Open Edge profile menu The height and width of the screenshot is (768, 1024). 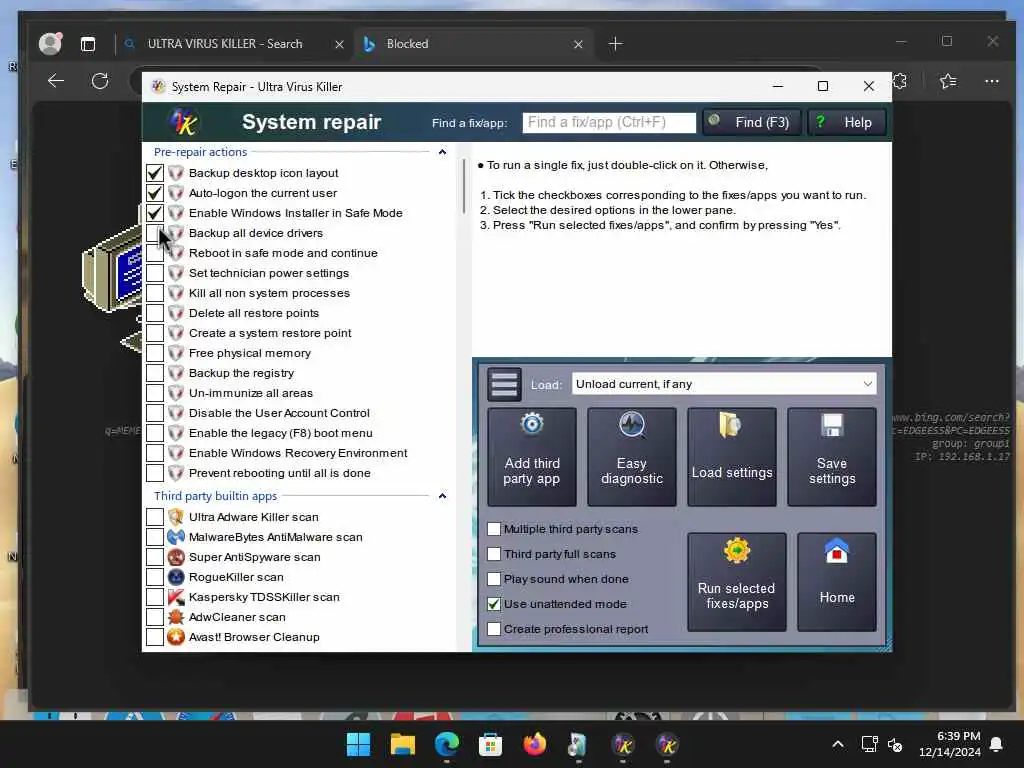pos(50,44)
